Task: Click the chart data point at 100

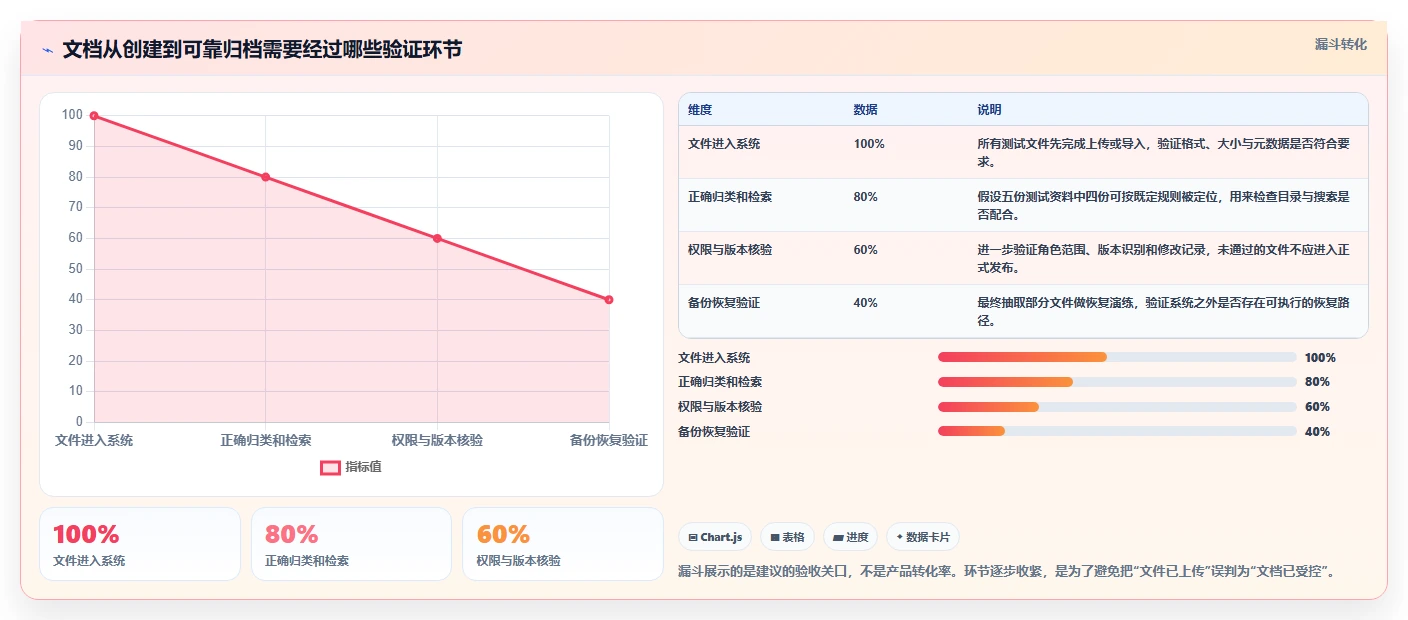Action: [x=94, y=116]
